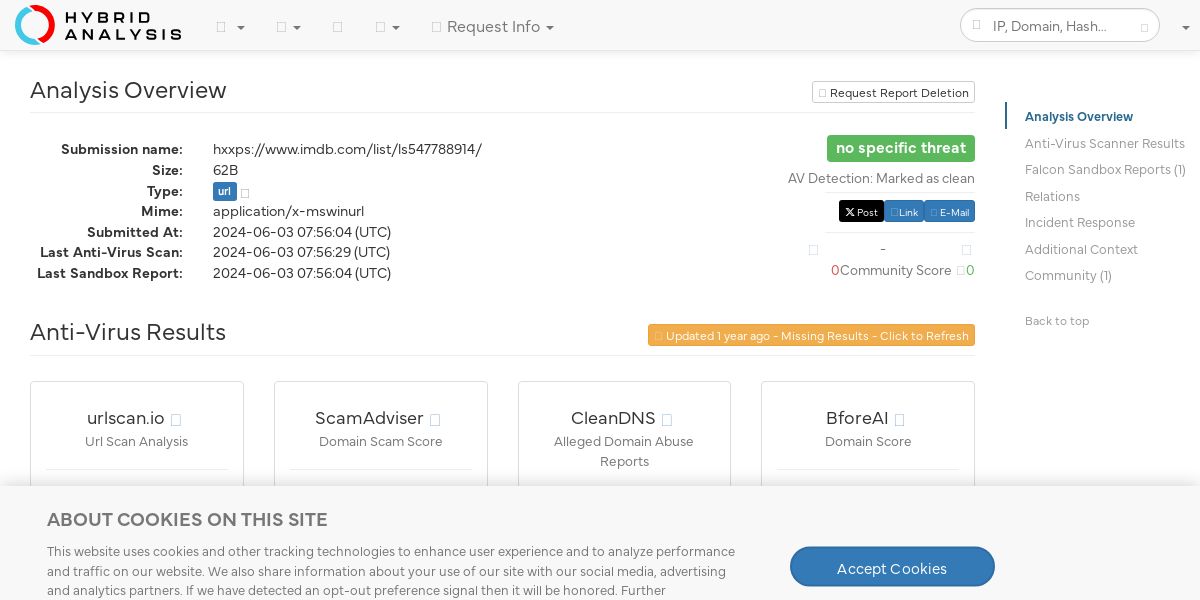Click the Analysis Overview page heading
This screenshot has width=1200, height=600.
[128, 90]
